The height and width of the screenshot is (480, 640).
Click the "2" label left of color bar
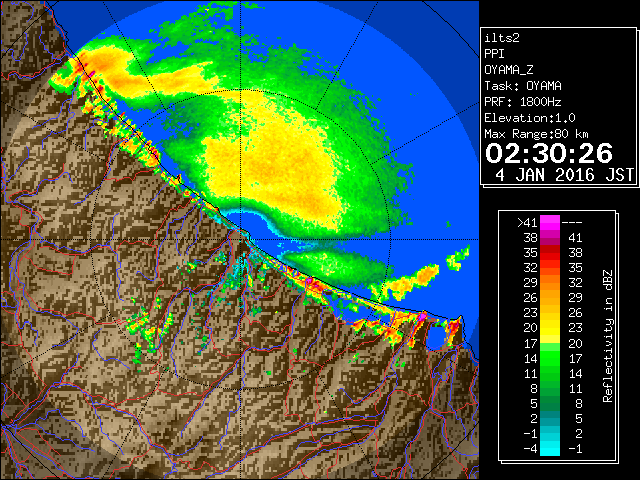click(x=534, y=418)
